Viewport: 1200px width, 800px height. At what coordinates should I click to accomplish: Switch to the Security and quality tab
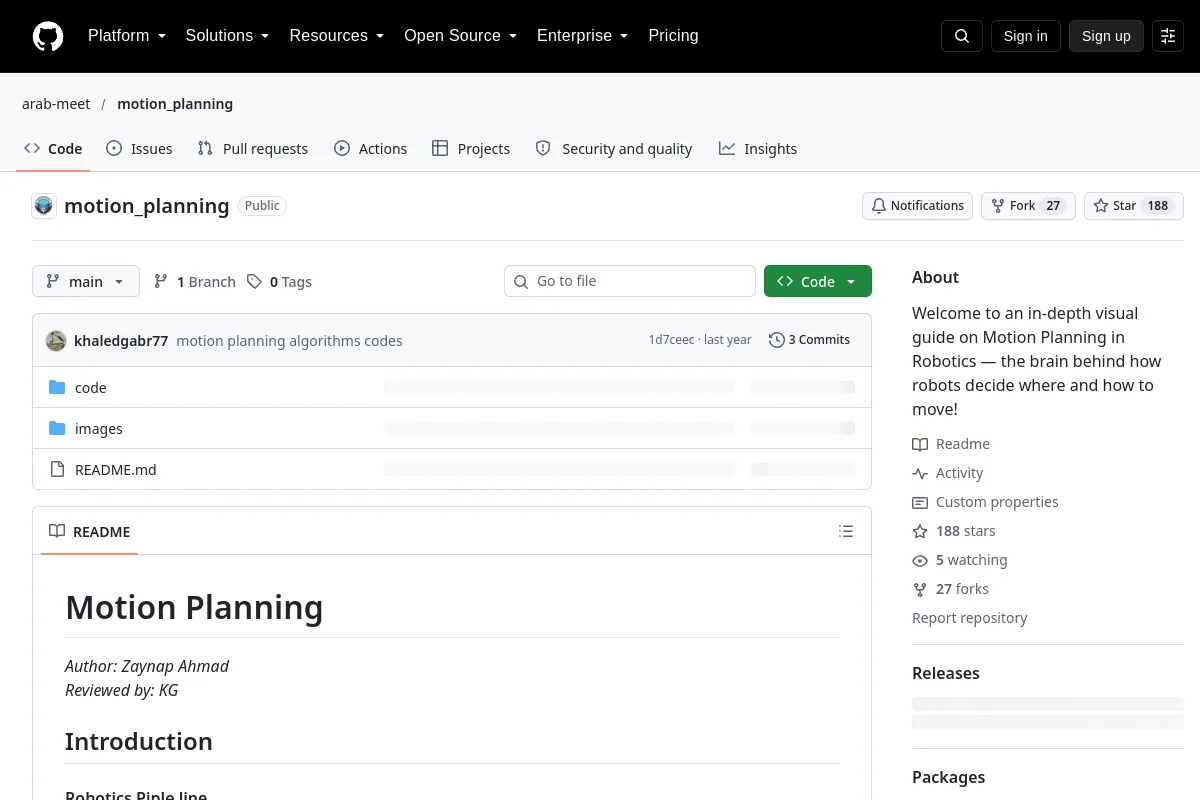[x=614, y=149]
